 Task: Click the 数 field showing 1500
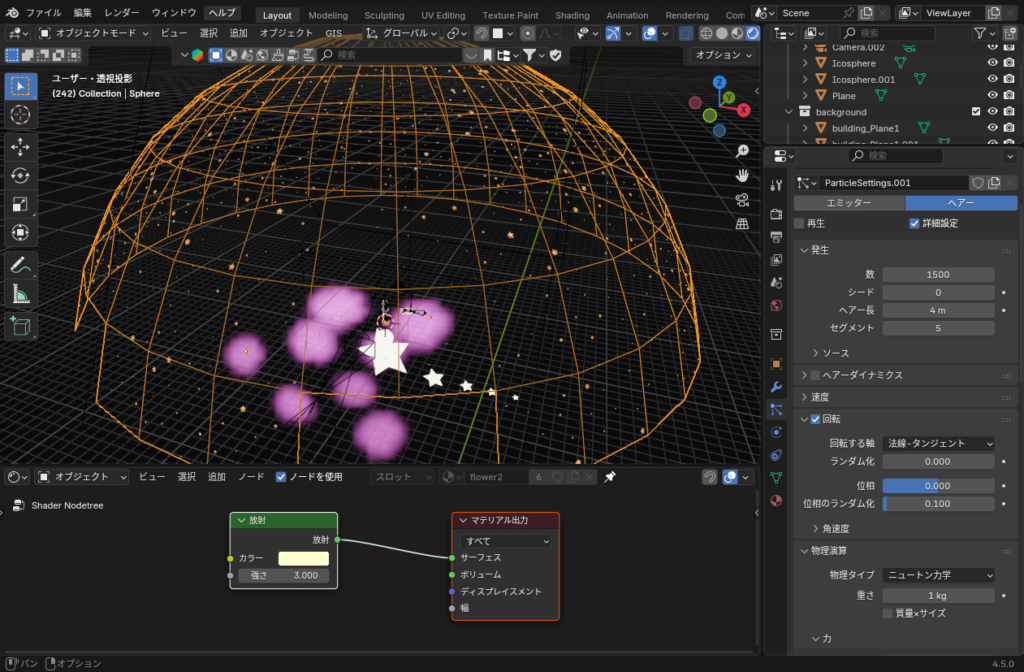pos(938,274)
